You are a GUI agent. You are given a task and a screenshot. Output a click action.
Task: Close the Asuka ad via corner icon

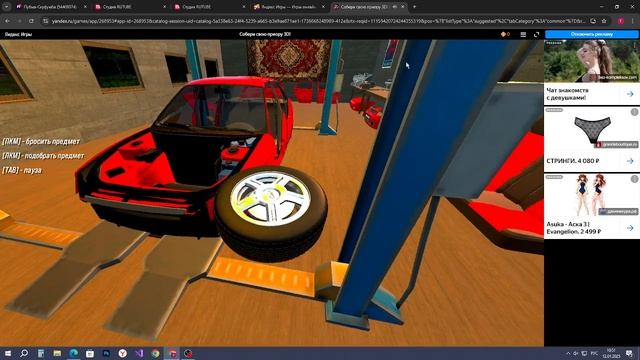tap(634, 179)
